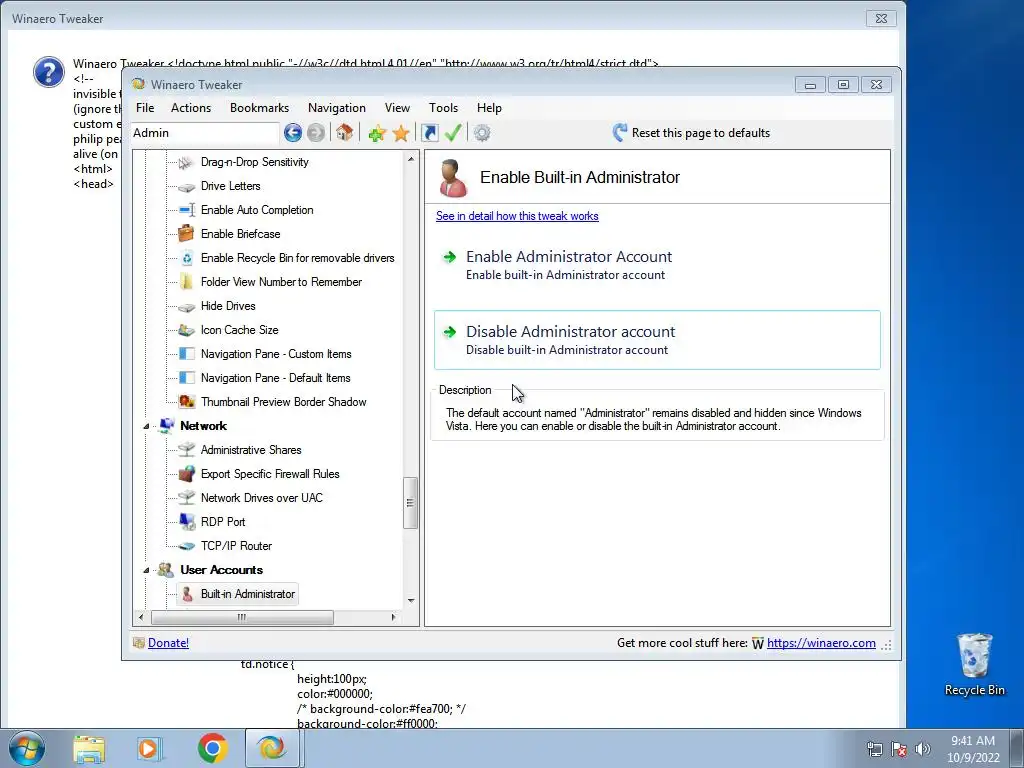The height and width of the screenshot is (768, 1024).
Task: Click the Recycle Bin for removable drivers icon
Action: click(186, 258)
